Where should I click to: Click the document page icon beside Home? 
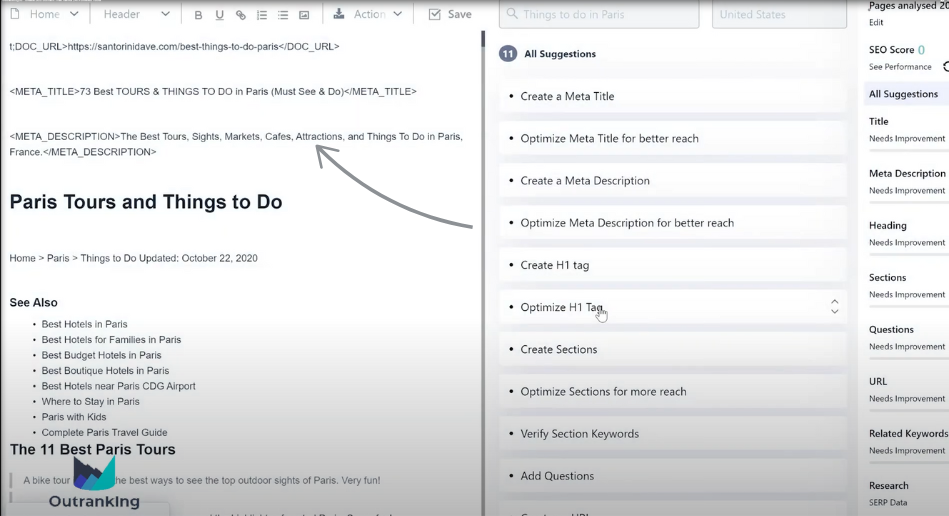pos(15,14)
